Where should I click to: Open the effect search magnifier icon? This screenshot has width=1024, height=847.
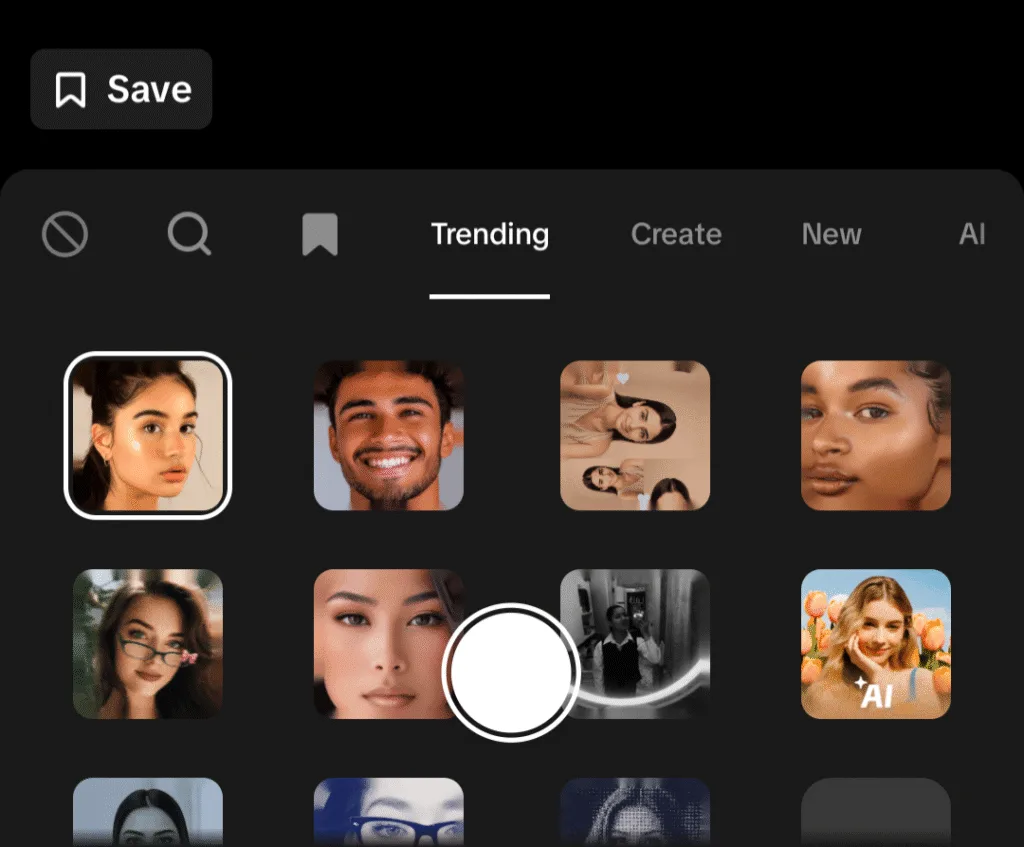pyautogui.click(x=189, y=235)
